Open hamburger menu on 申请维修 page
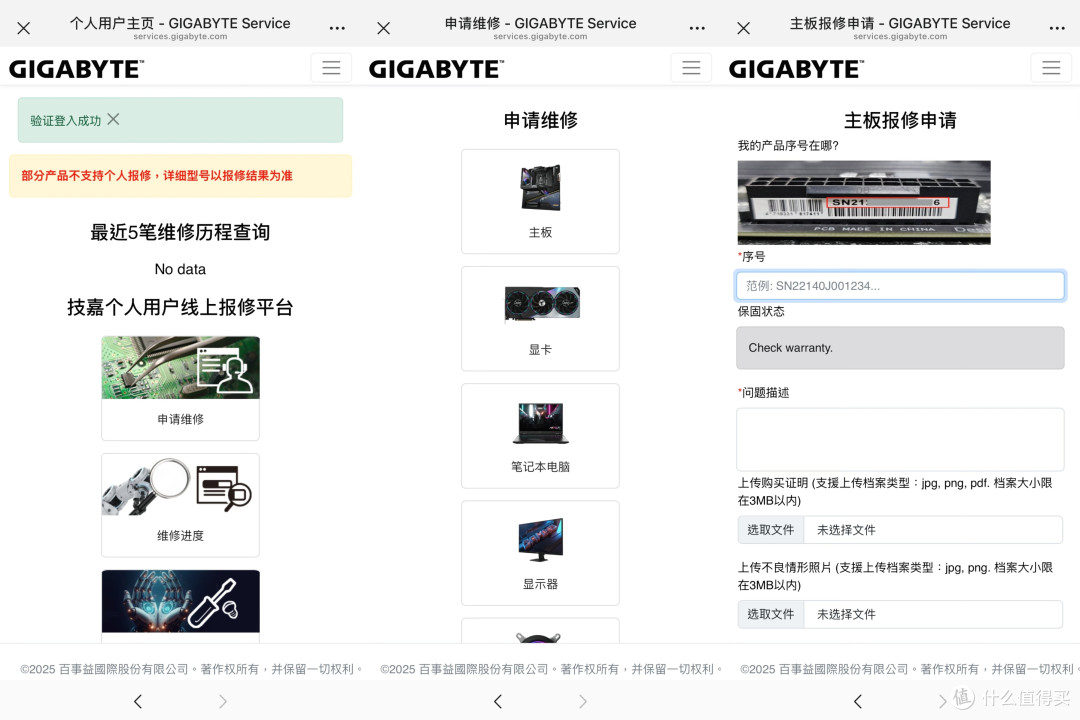The image size is (1080, 720). coord(691,68)
